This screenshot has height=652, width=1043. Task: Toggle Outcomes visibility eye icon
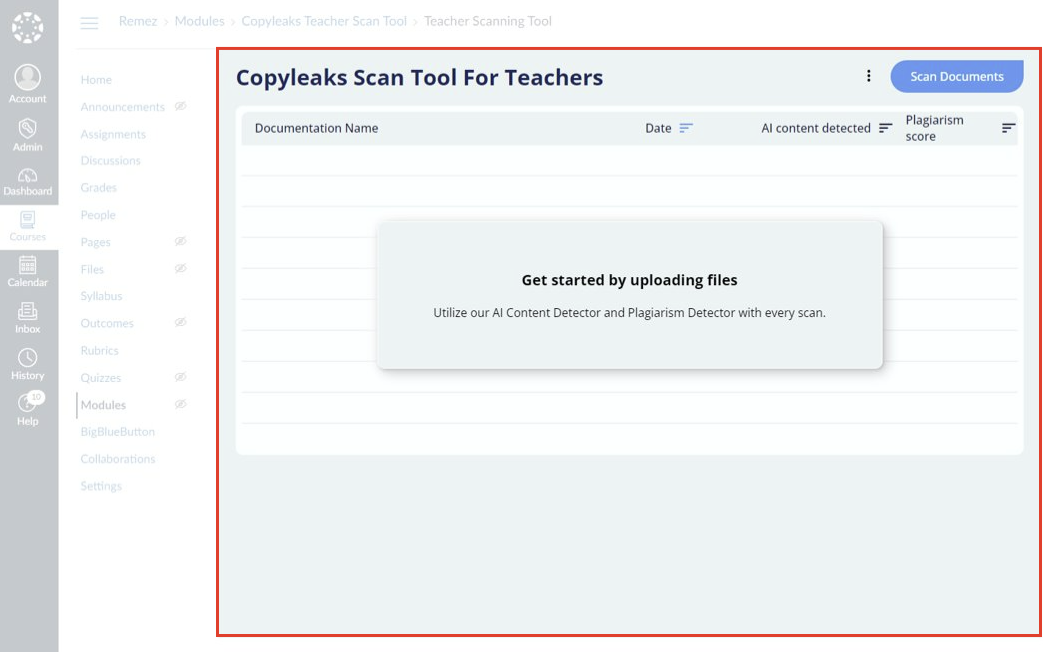[x=180, y=323]
